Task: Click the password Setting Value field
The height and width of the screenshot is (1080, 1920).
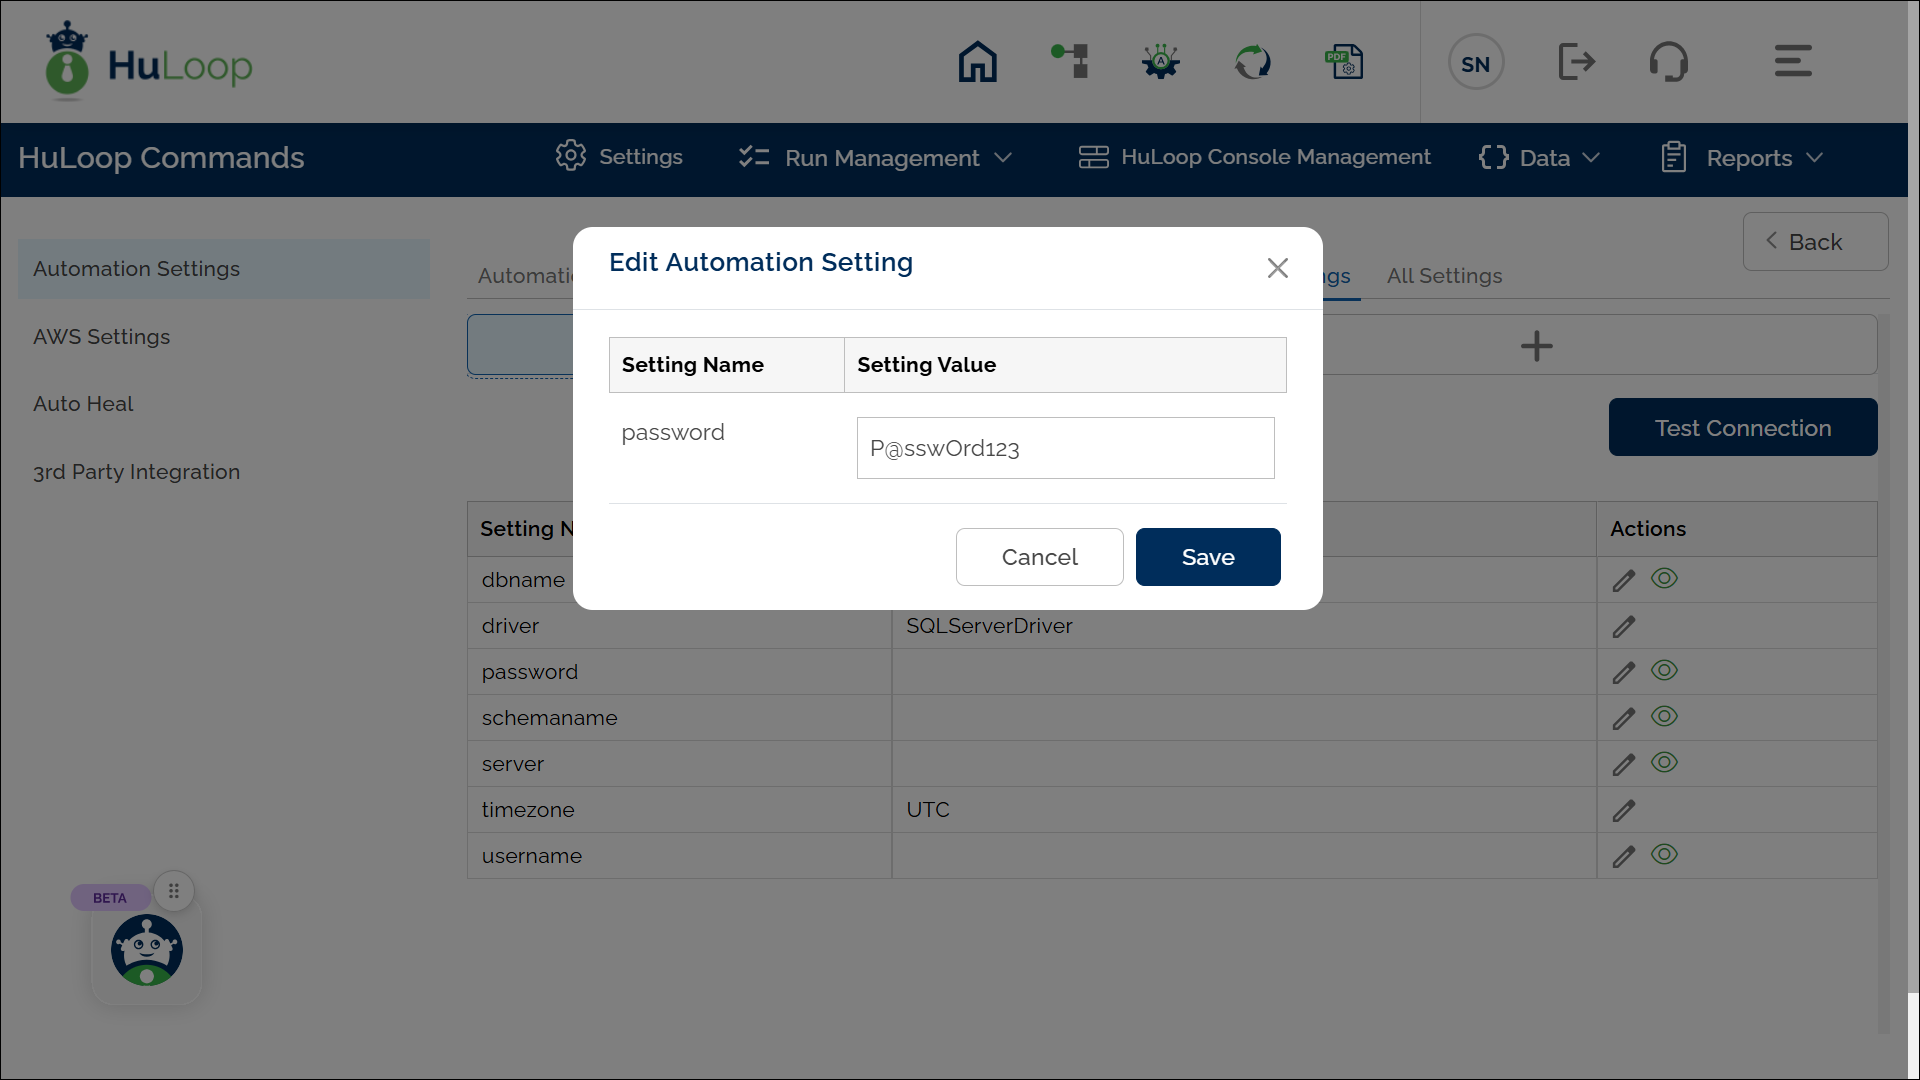Action: tap(1065, 448)
